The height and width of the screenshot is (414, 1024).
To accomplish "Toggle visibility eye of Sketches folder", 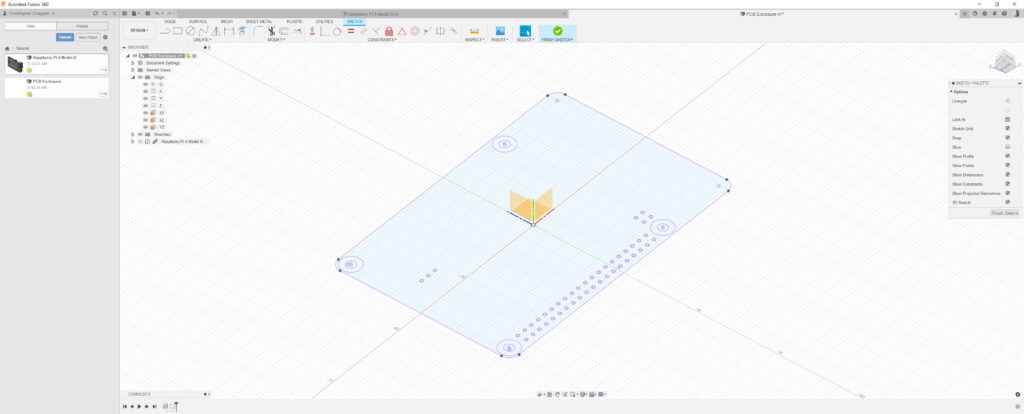I will click(x=140, y=134).
